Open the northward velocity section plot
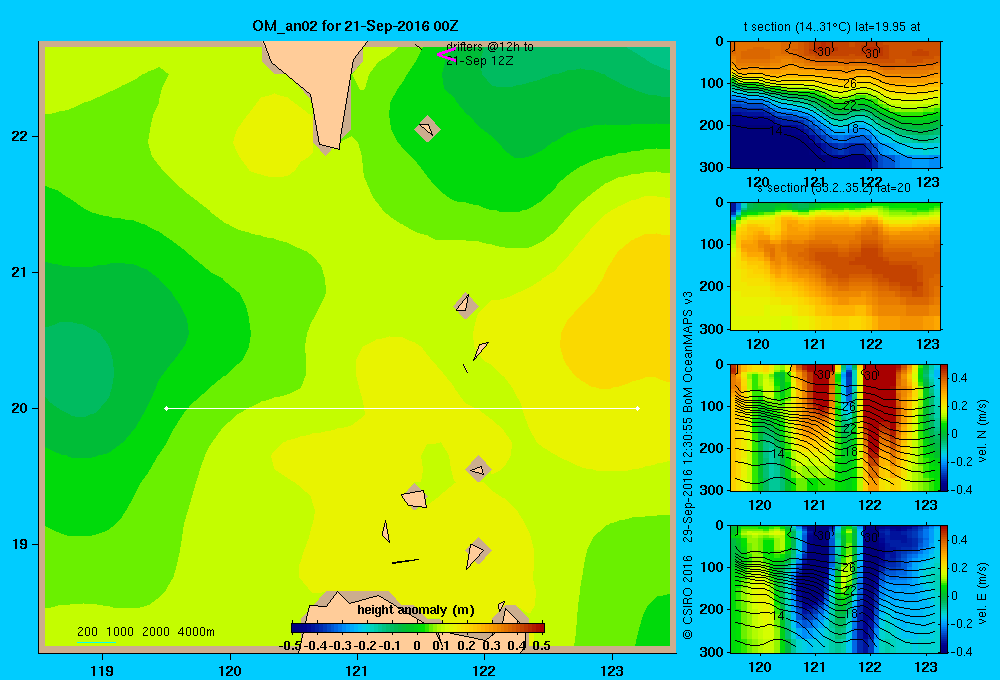Screen dimensions: 1000x680 pyautogui.click(x=835, y=427)
